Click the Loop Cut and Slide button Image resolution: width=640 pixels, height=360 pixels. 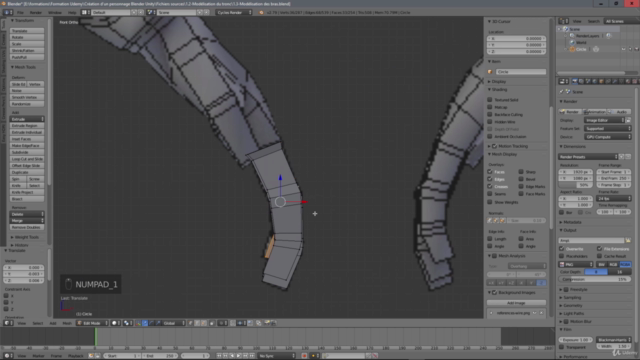tap(27, 159)
